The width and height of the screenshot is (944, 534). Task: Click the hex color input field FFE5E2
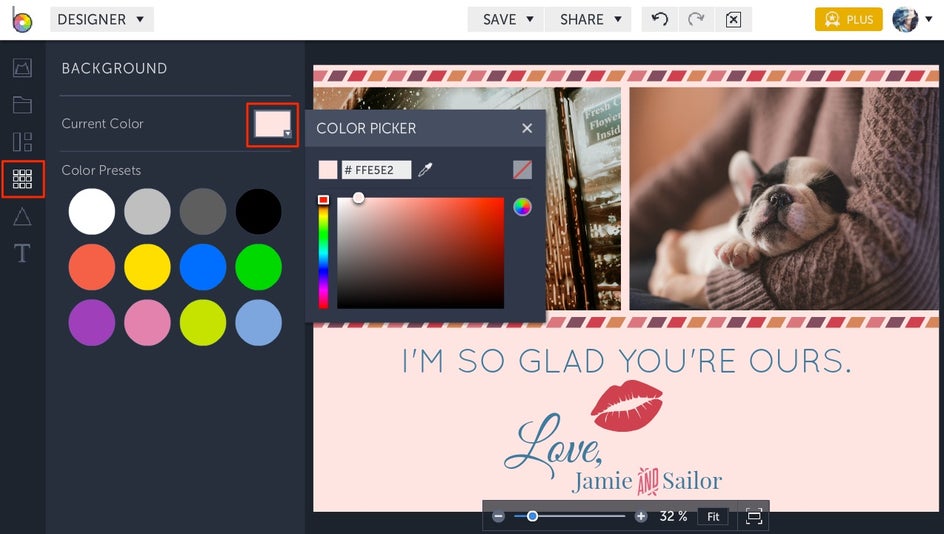coord(376,170)
